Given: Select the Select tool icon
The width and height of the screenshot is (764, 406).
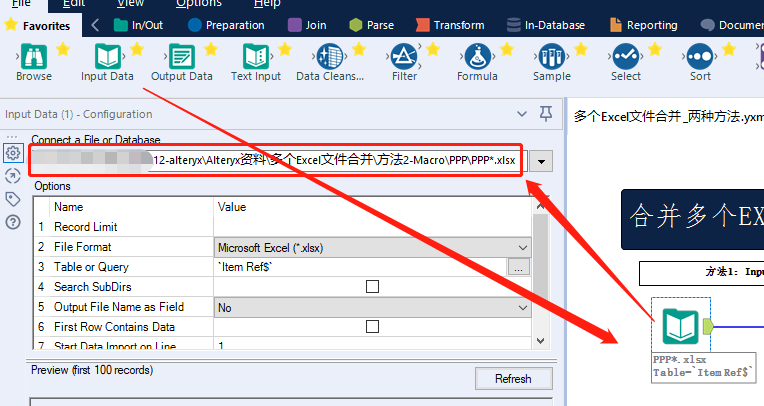Looking at the screenshot, I should coord(626,57).
